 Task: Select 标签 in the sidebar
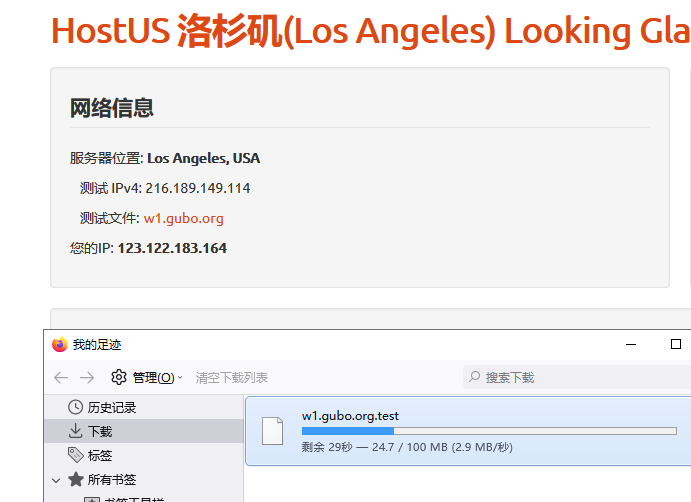144,455
